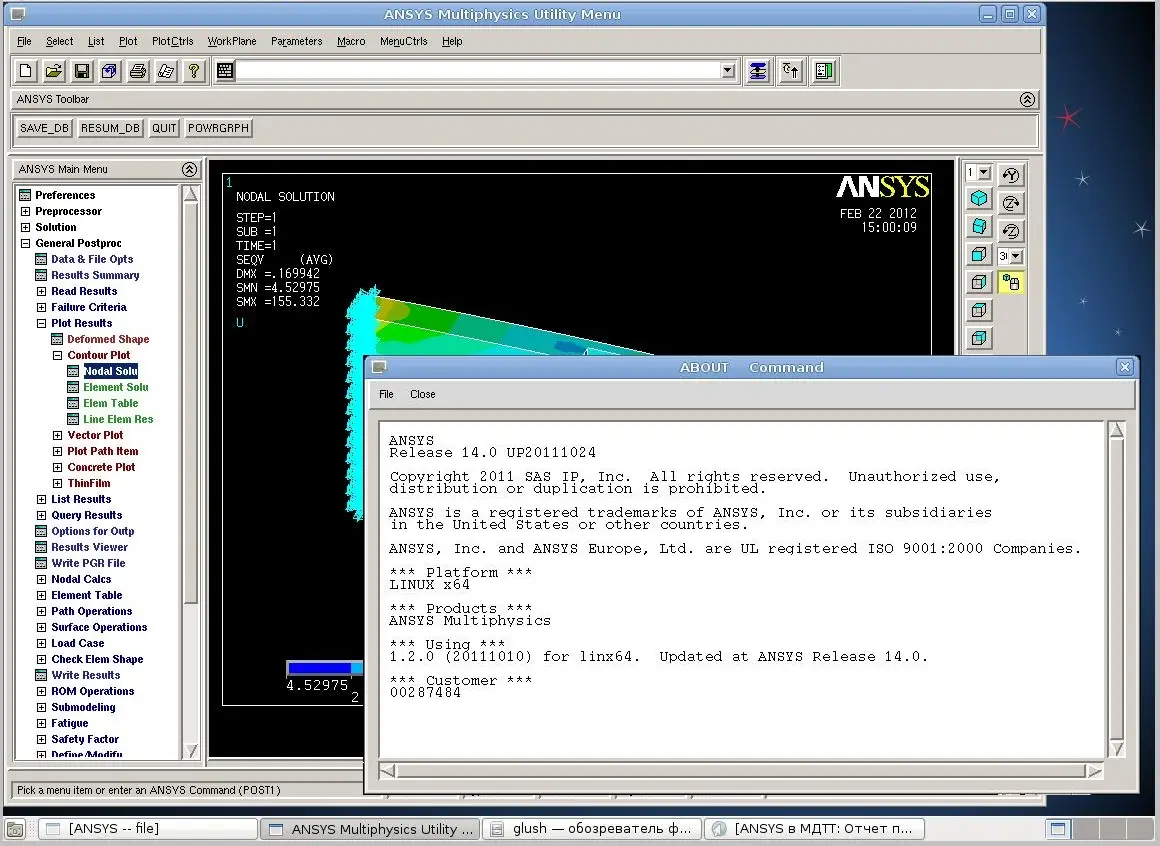Select the back view cube icon

tap(979, 338)
